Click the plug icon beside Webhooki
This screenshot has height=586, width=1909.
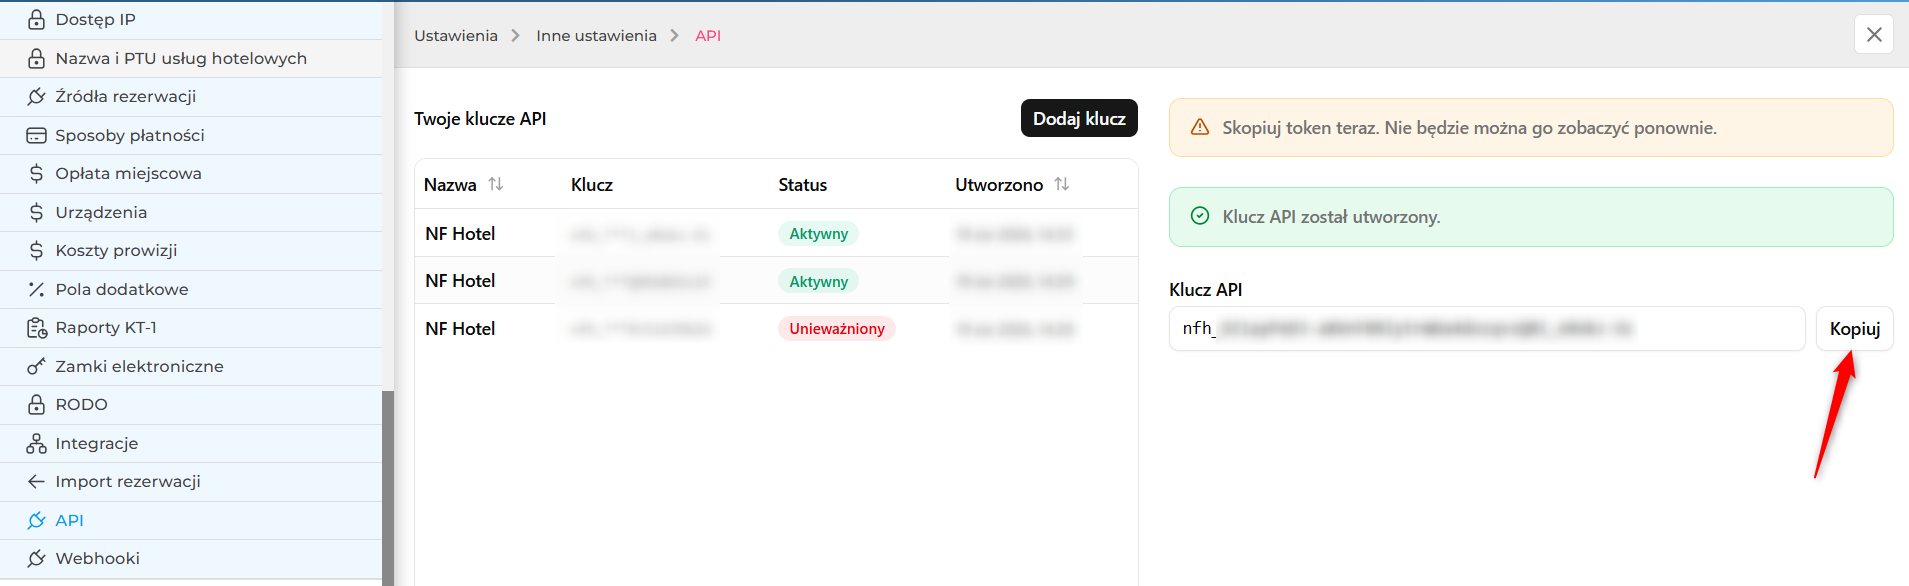point(36,558)
